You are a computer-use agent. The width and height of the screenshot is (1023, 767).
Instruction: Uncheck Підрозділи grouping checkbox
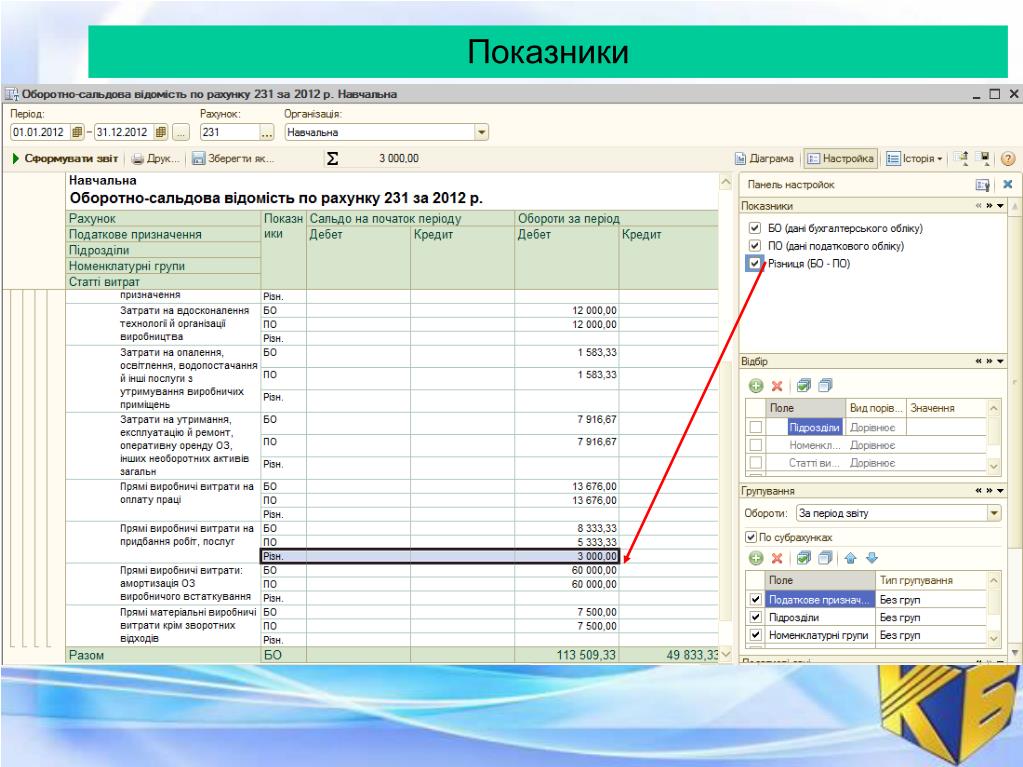point(756,617)
